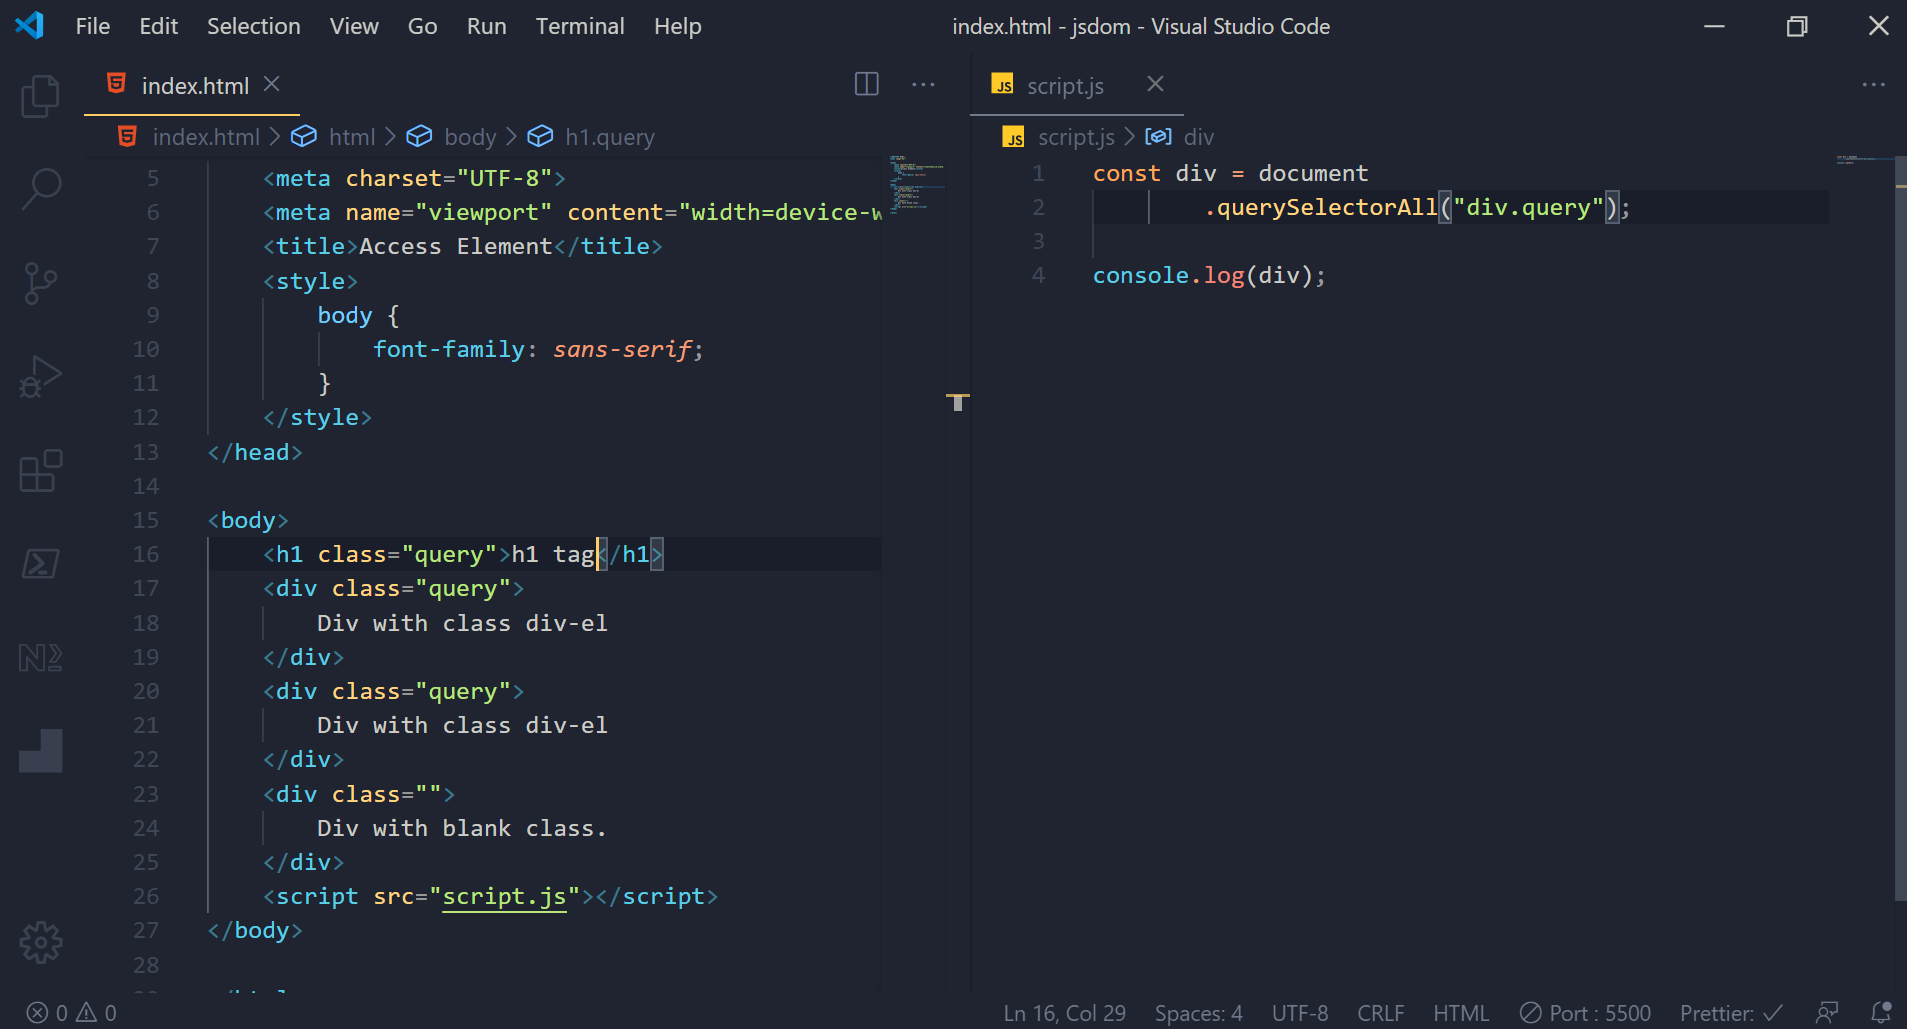Switch to the script.js tab
This screenshot has width=1907, height=1029.
tap(1065, 85)
